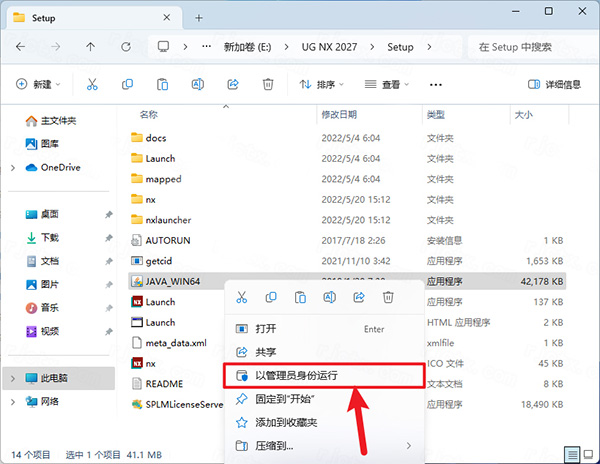
Task: Click the Copy icon in context menu
Action: point(271,297)
